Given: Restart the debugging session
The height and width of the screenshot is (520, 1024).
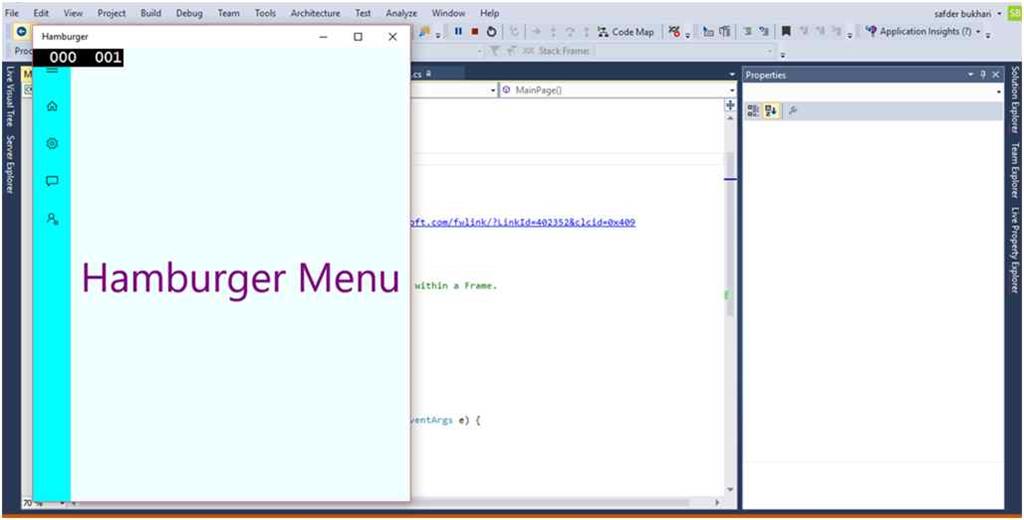Looking at the screenshot, I should (x=491, y=31).
